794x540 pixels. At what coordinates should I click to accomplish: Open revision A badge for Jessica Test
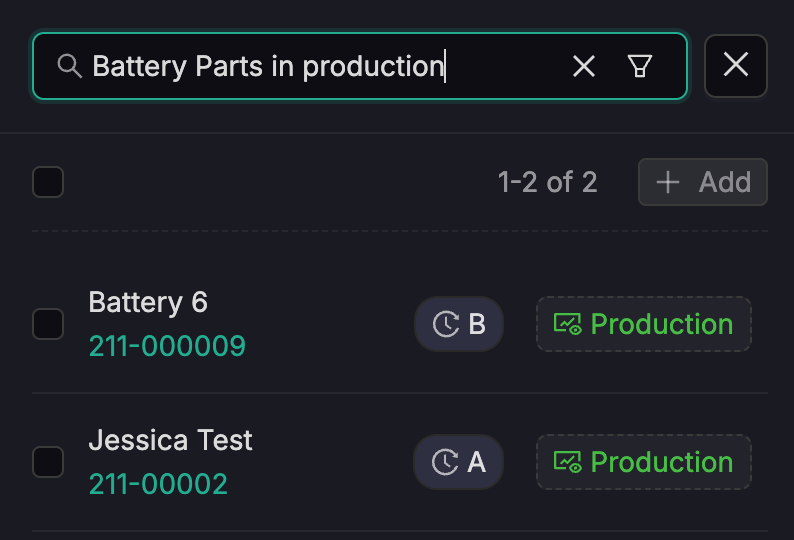point(459,462)
